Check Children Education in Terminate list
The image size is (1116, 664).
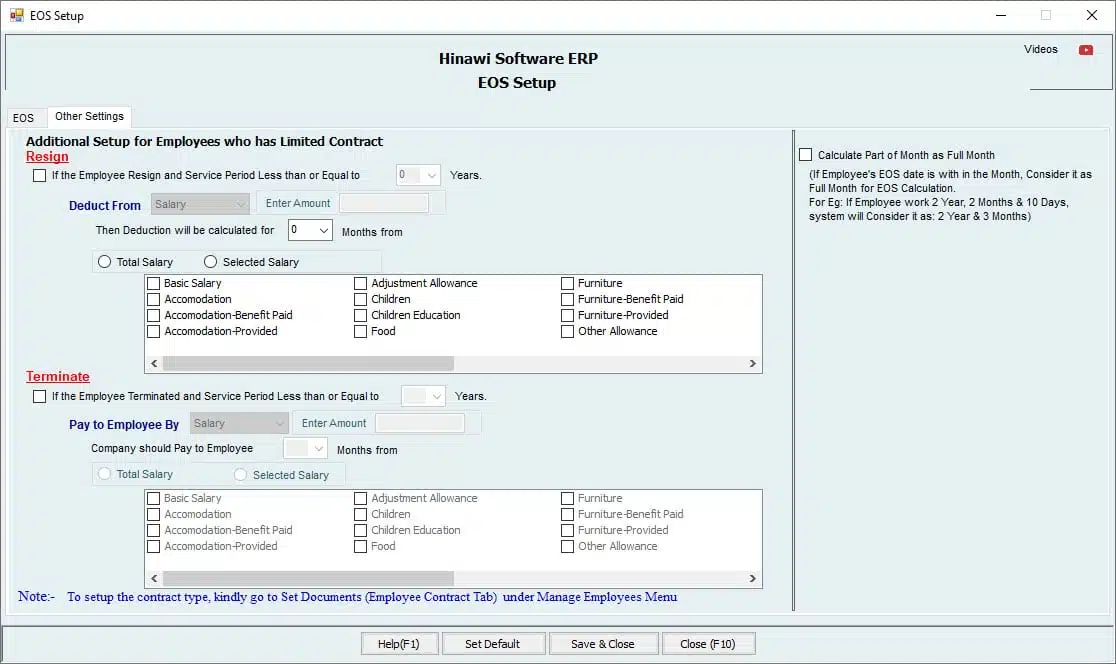tap(361, 531)
